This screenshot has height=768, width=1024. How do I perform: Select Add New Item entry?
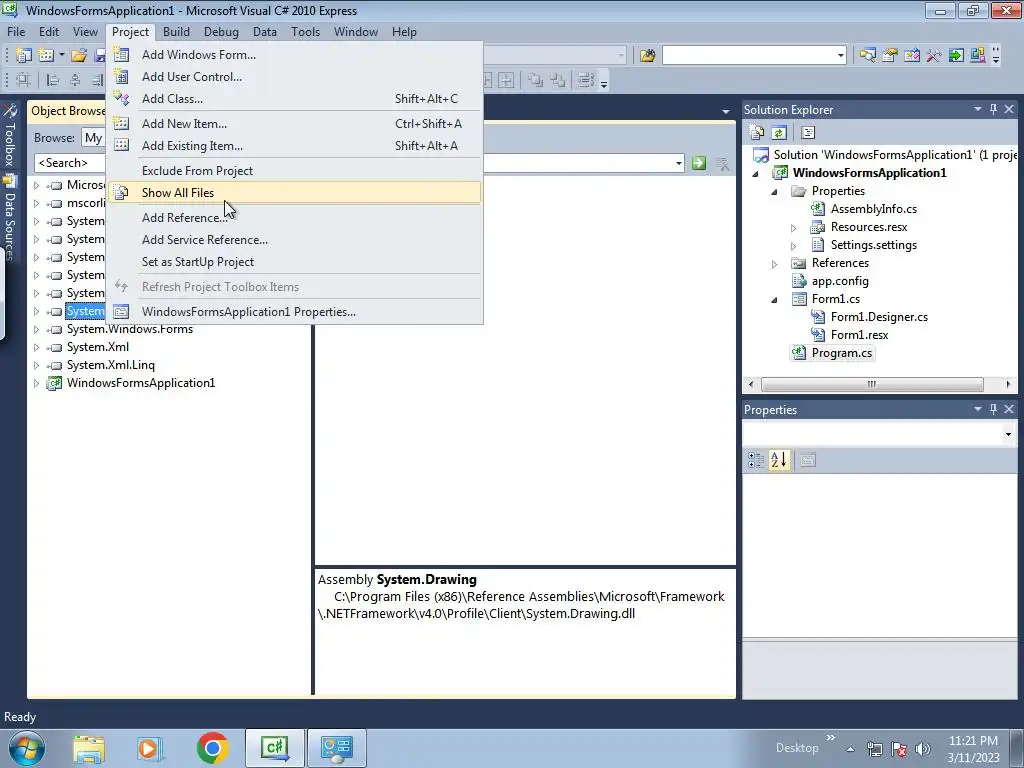(295, 124)
